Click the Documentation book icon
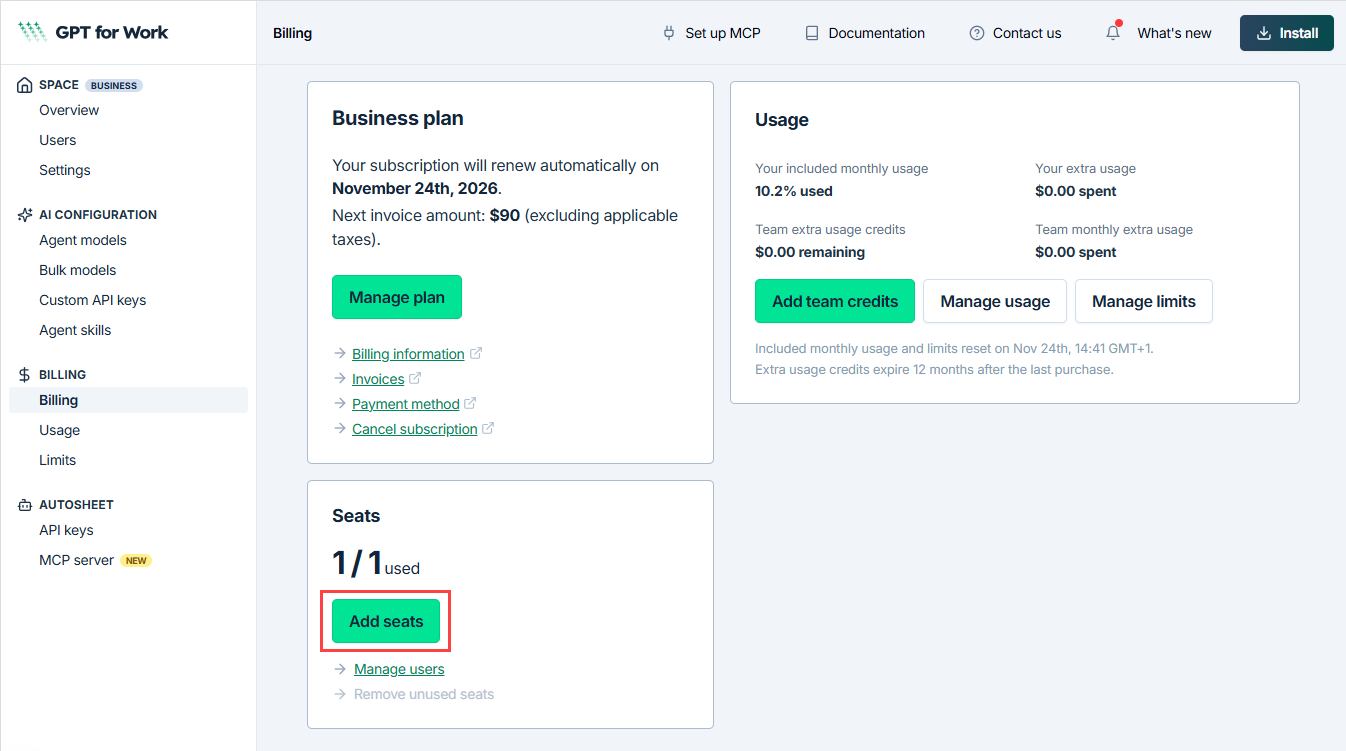The height and width of the screenshot is (751, 1346). click(812, 33)
